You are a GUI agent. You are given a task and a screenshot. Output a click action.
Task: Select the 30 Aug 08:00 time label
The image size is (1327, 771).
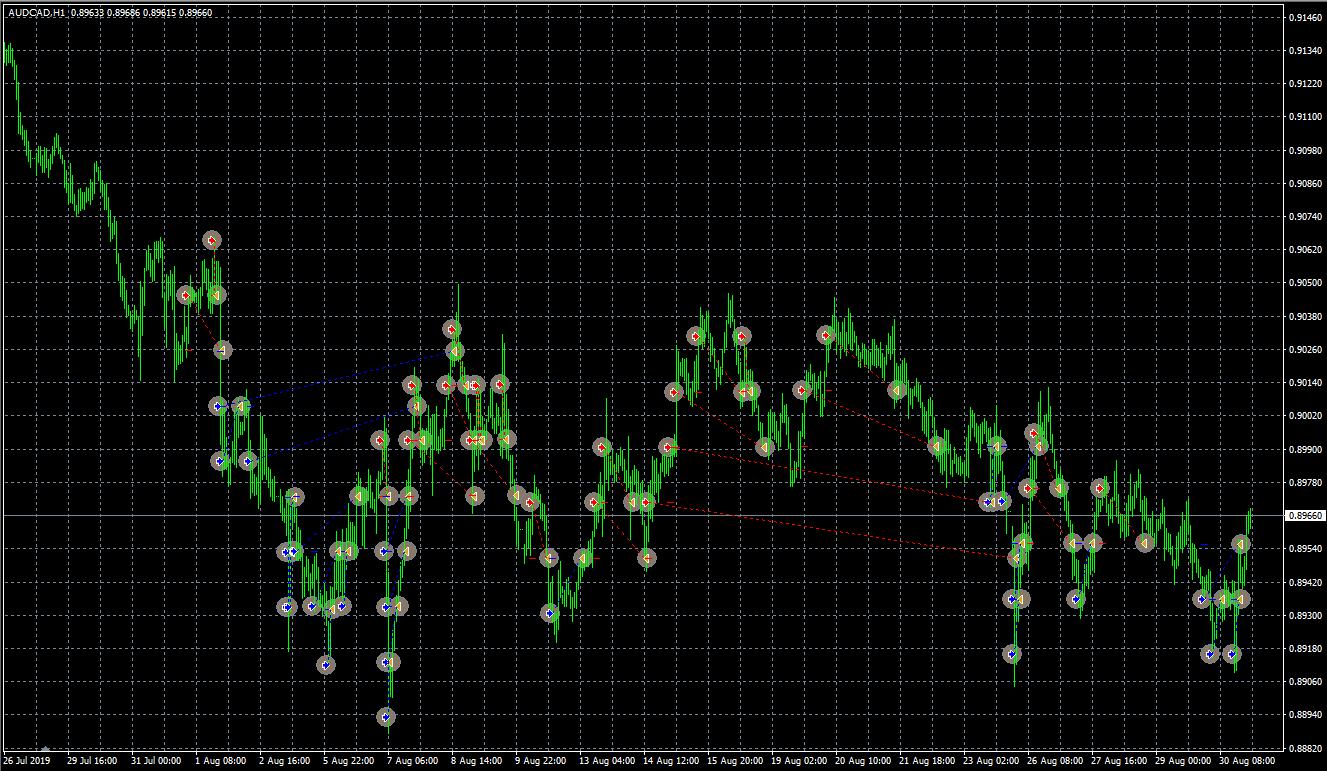1249,761
